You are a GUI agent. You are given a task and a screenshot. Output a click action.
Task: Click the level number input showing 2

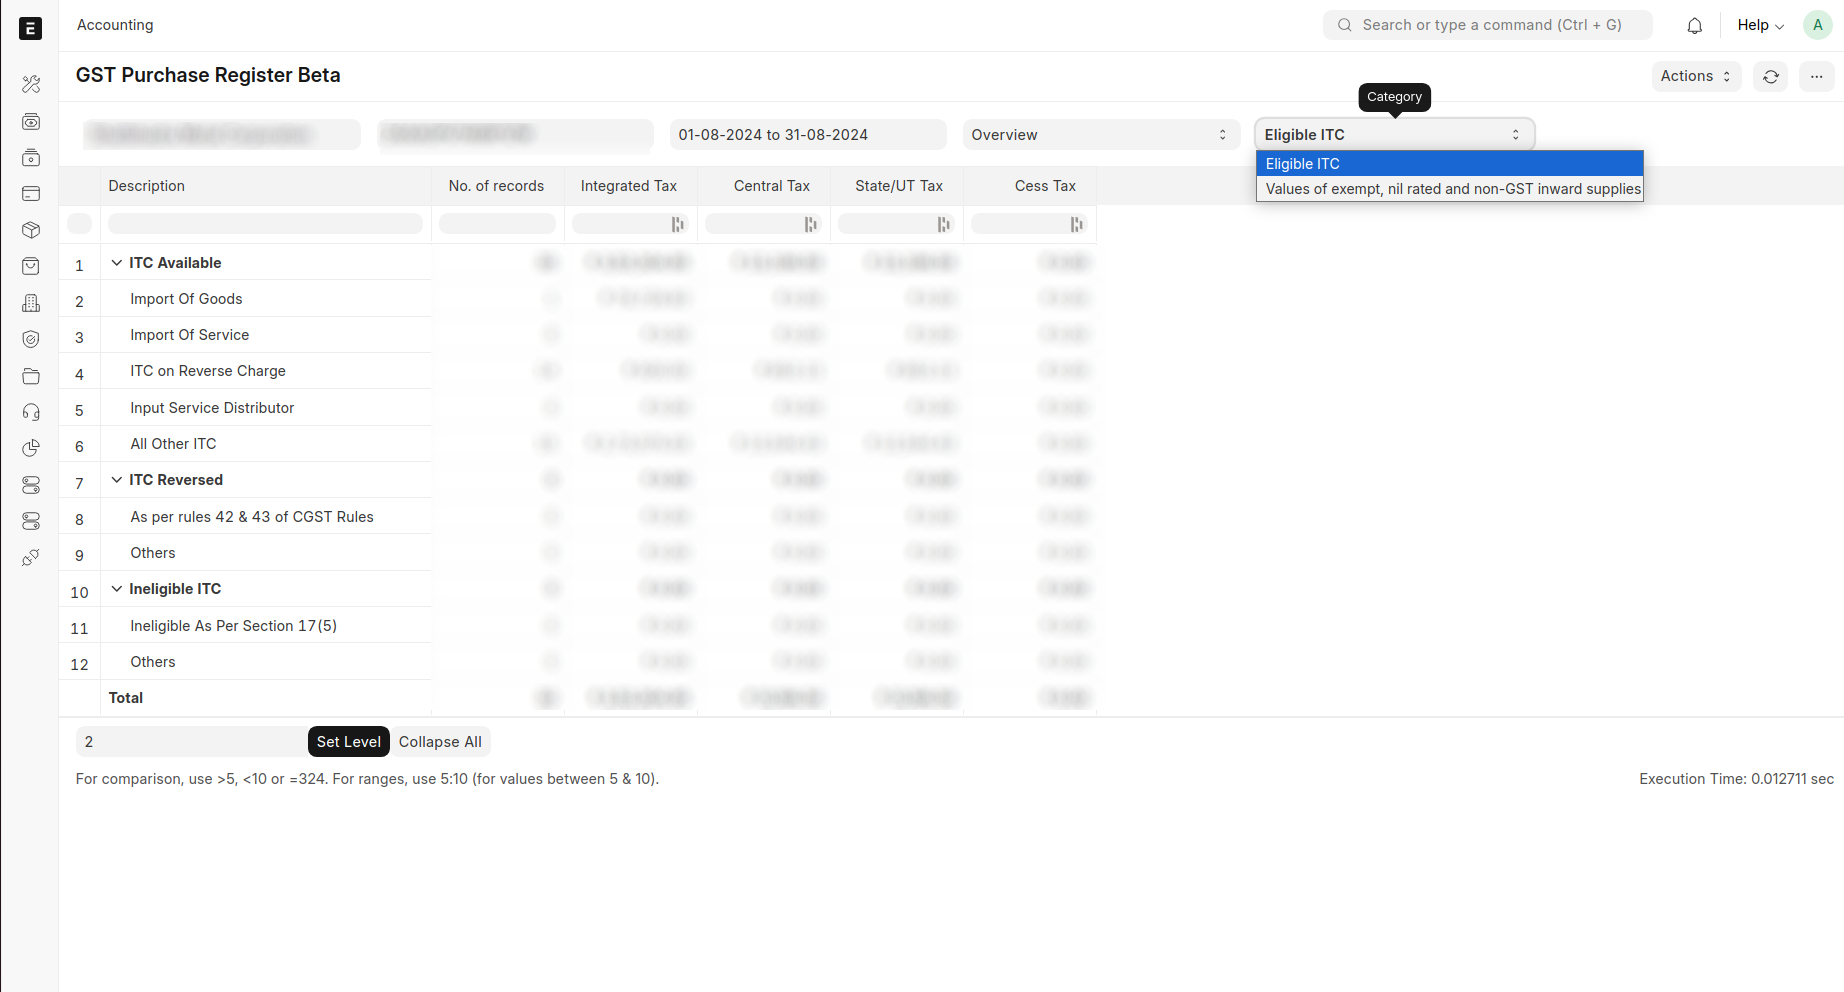[192, 742]
